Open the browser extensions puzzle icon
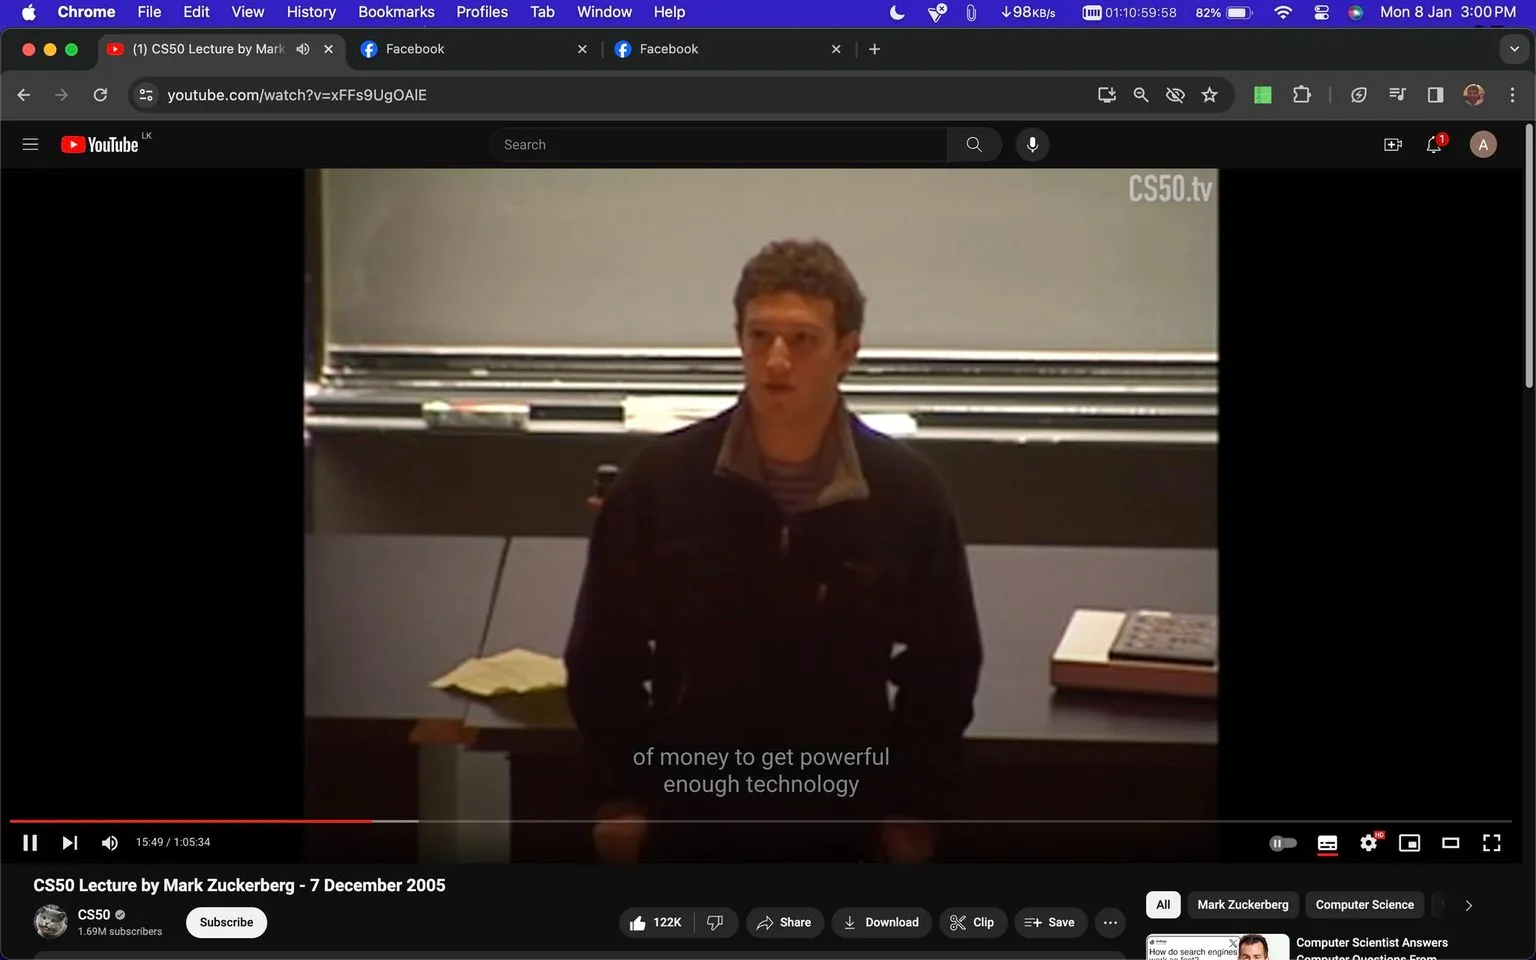1536x960 pixels. (1301, 94)
